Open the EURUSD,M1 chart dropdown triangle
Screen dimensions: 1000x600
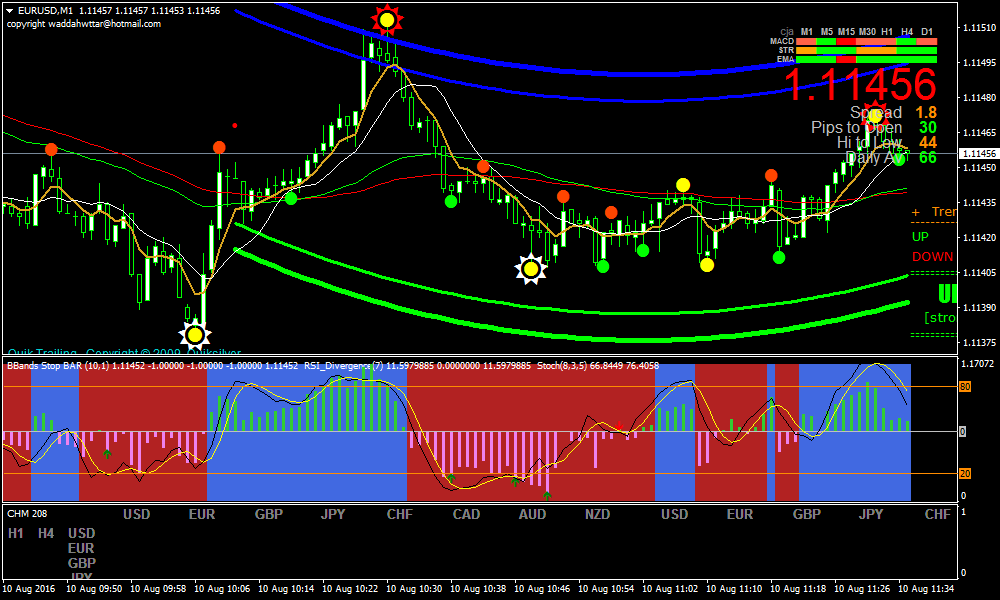click(10, 11)
